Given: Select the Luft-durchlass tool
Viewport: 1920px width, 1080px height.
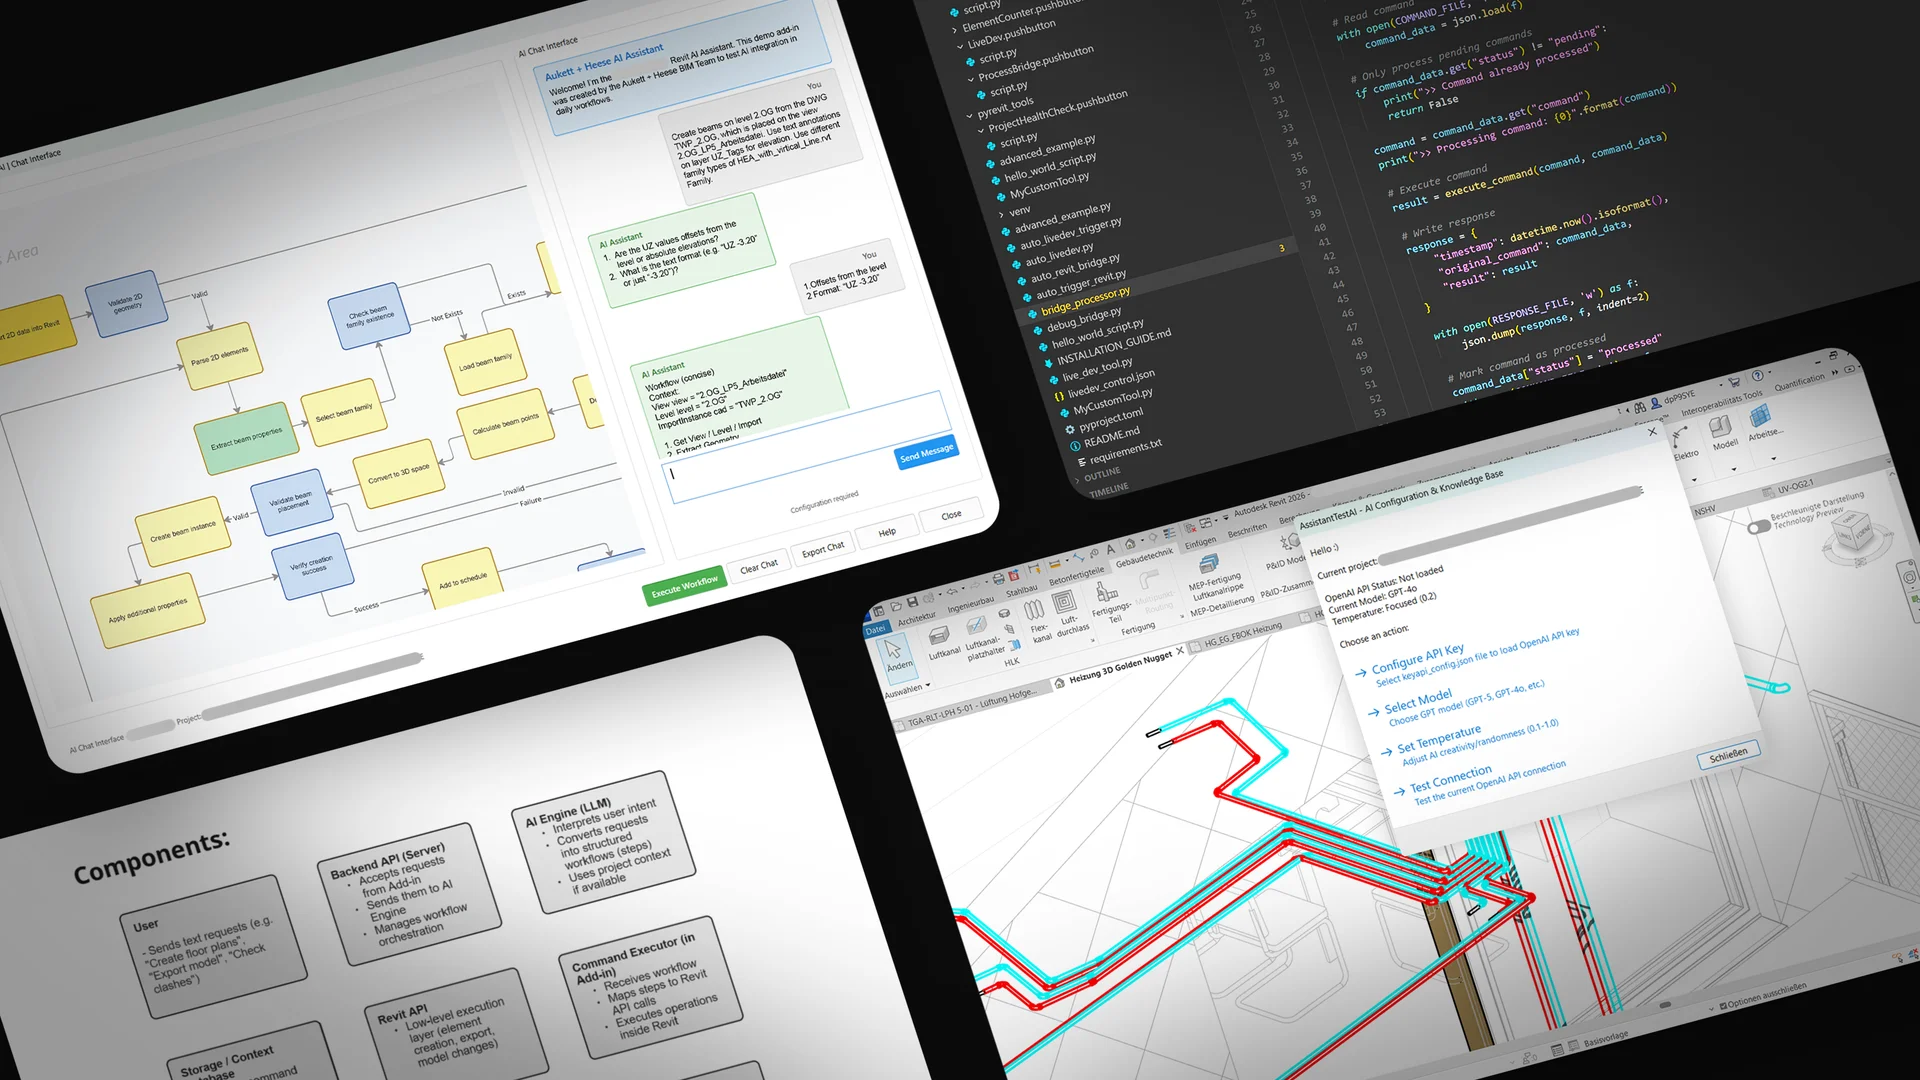Looking at the screenshot, I should click(1065, 604).
